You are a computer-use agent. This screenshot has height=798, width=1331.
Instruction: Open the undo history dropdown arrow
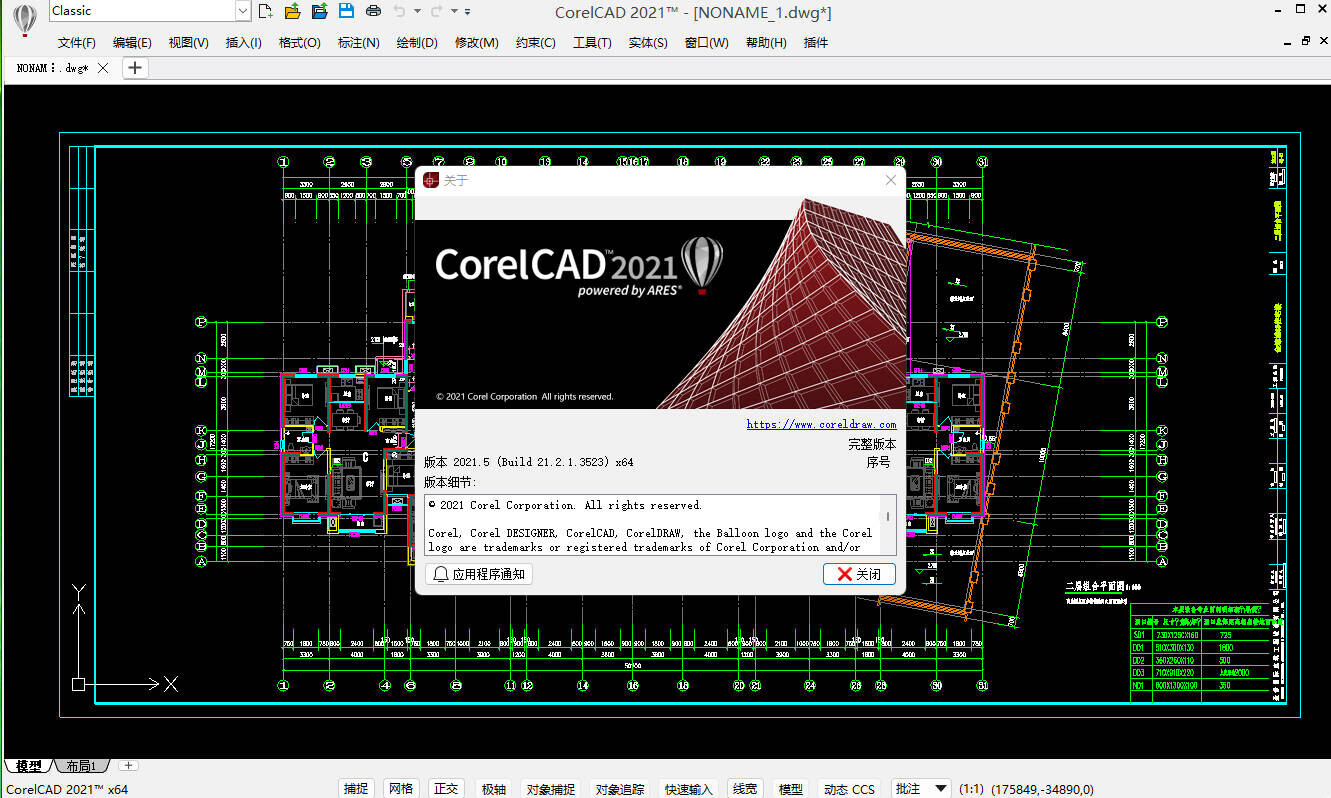pyautogui.click(x=416, y=11)
